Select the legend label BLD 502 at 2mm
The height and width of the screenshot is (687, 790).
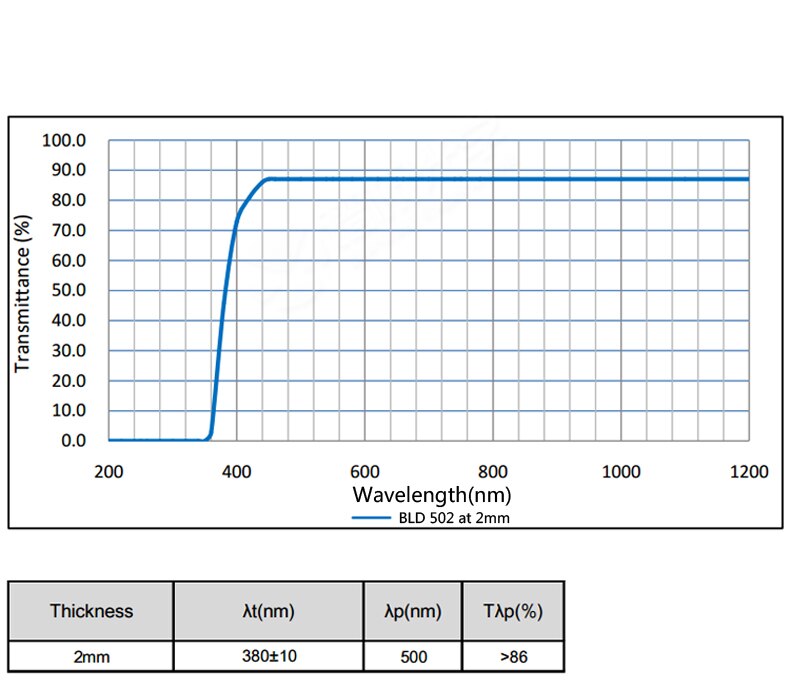point(454,518)
